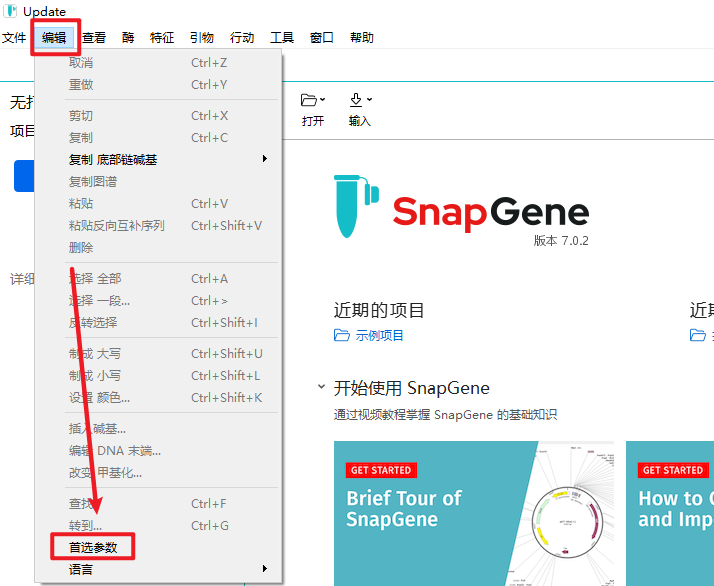
Task: Open the dropdown arrow next to 输入
Action: click(x=370, y=99)
